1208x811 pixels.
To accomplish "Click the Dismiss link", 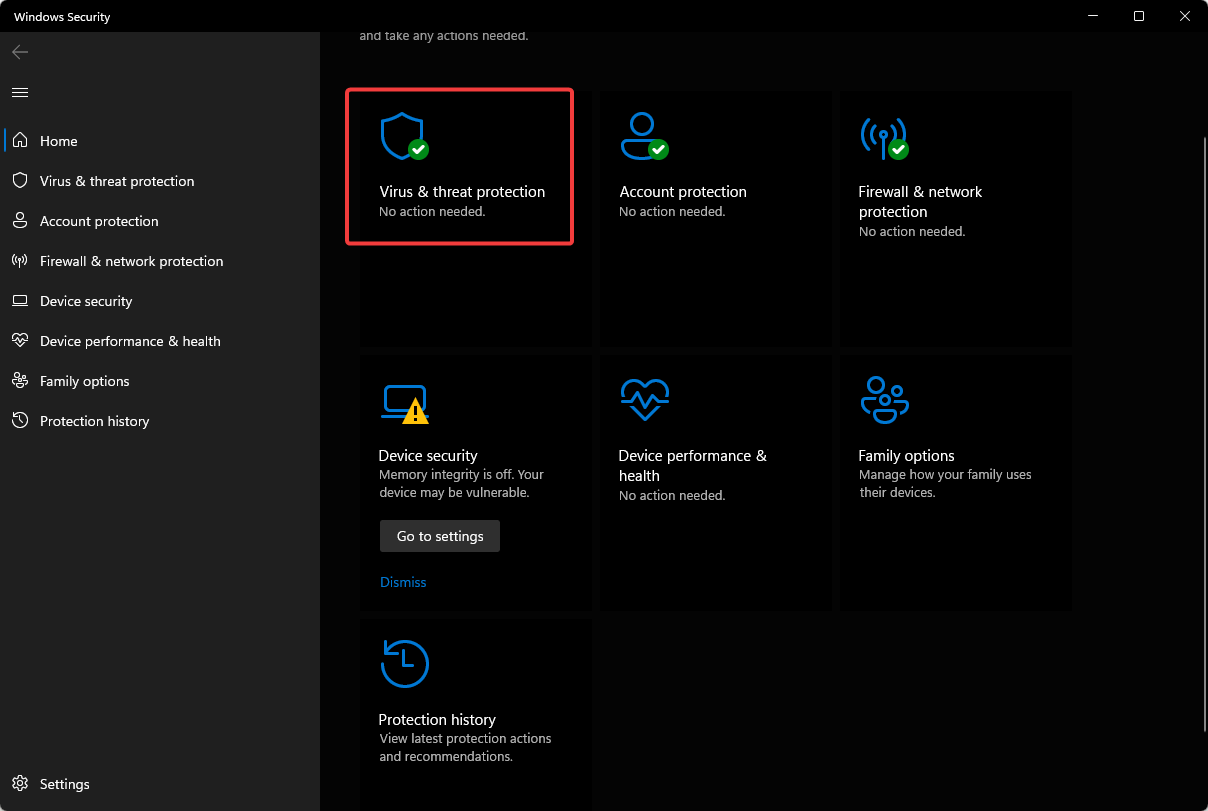I will tap(403, 582).
